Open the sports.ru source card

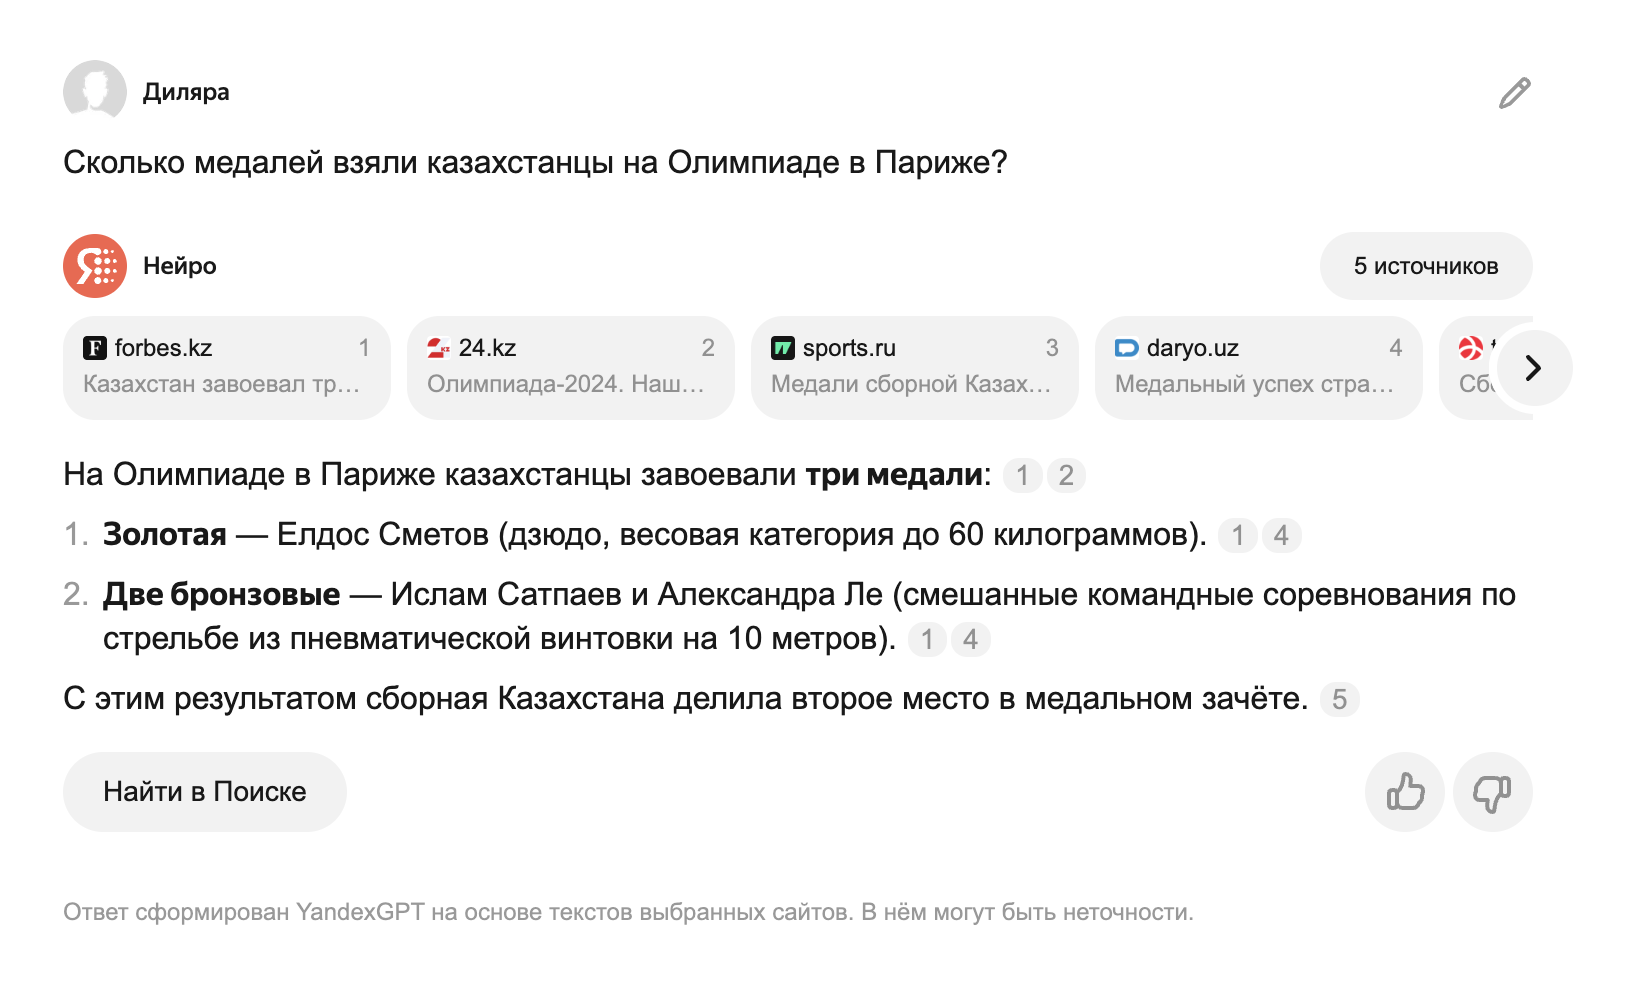(x=914, y=367)
